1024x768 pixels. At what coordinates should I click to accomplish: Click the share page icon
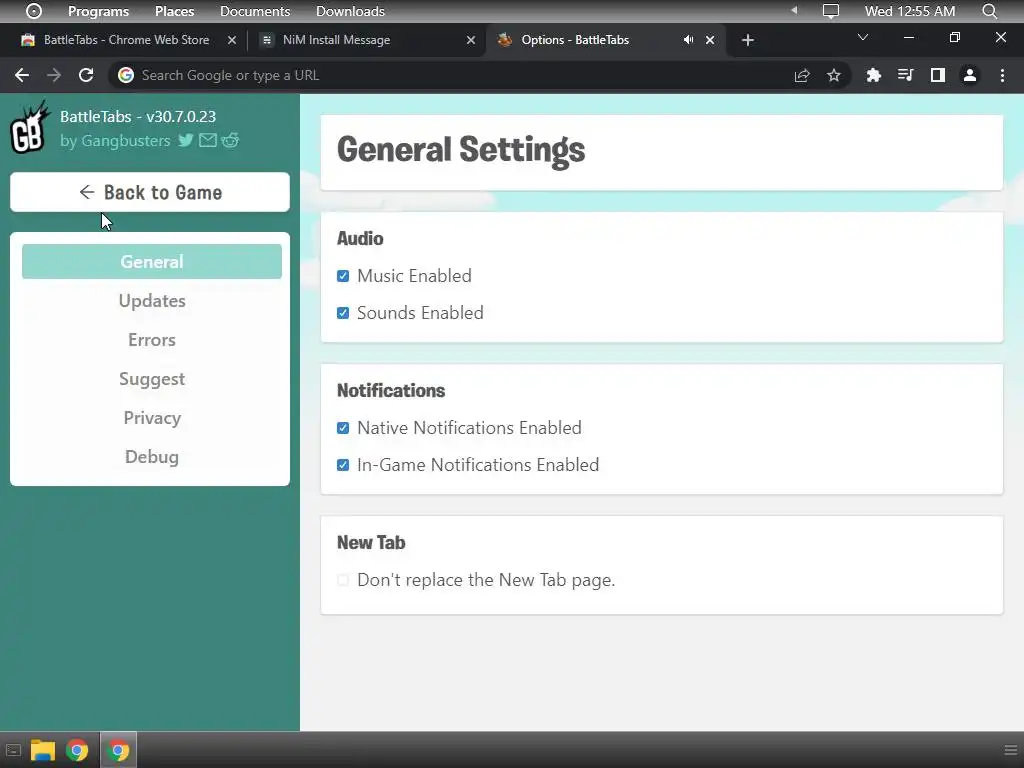pos(802,75)
